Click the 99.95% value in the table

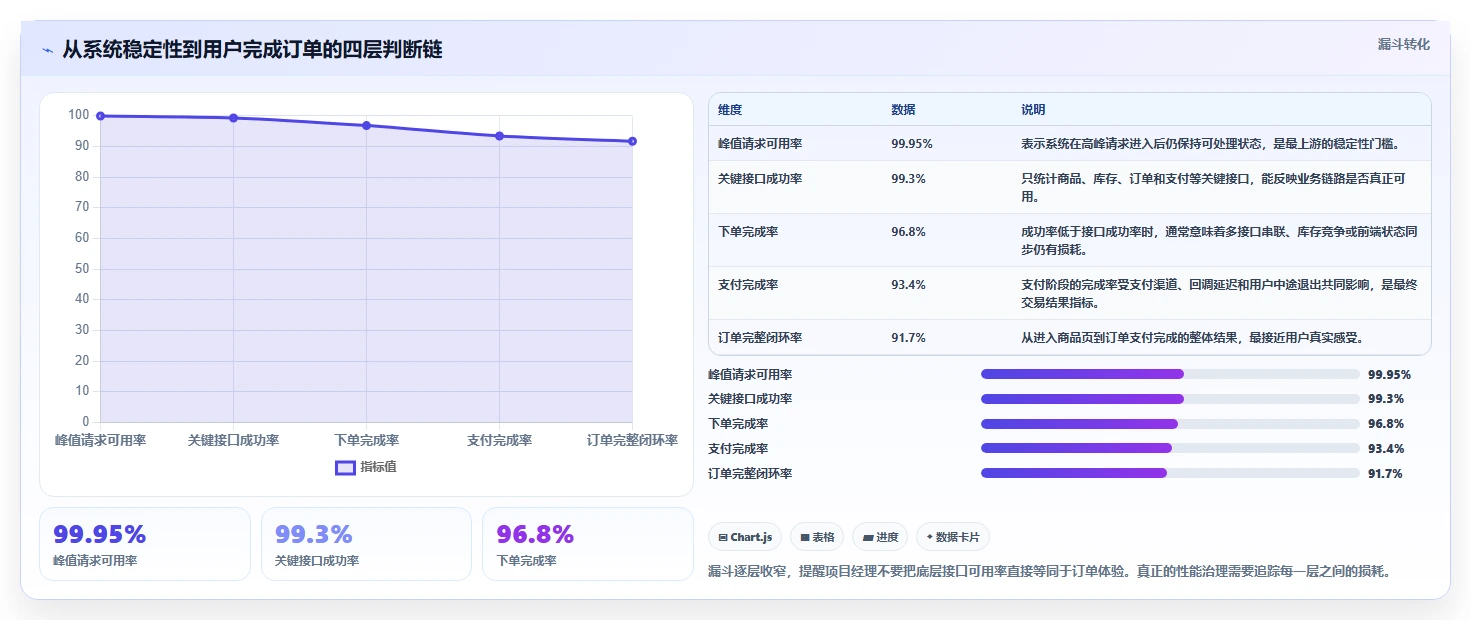(x=912, y=144)
